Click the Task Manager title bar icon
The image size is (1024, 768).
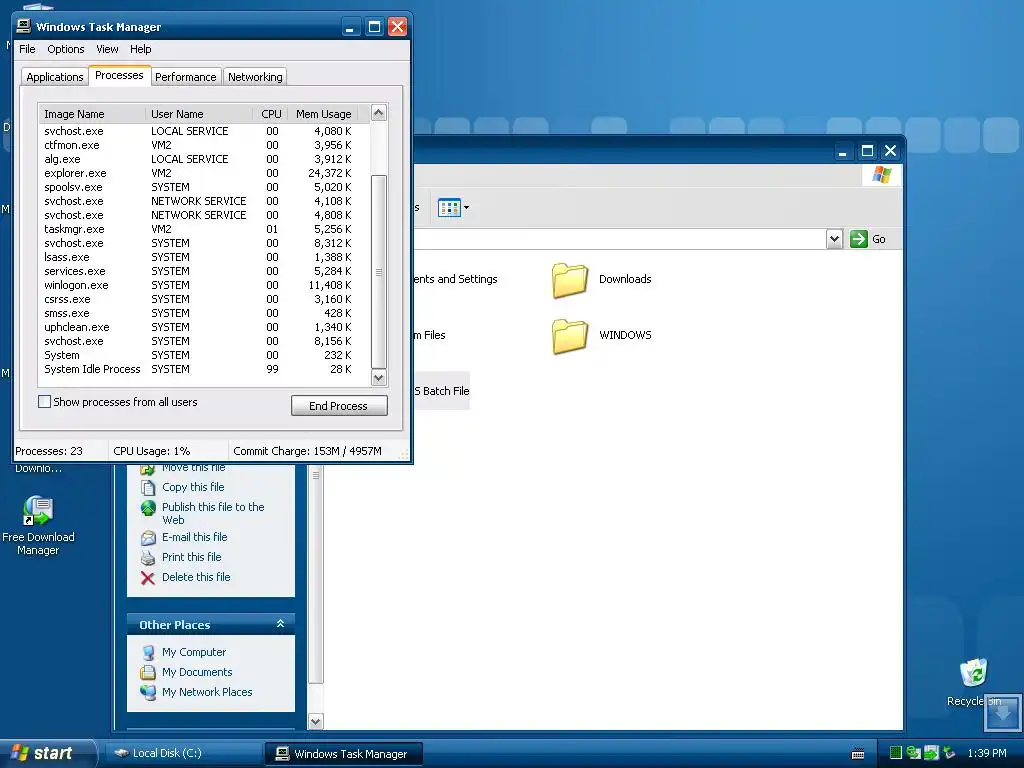tap(24, 26)
